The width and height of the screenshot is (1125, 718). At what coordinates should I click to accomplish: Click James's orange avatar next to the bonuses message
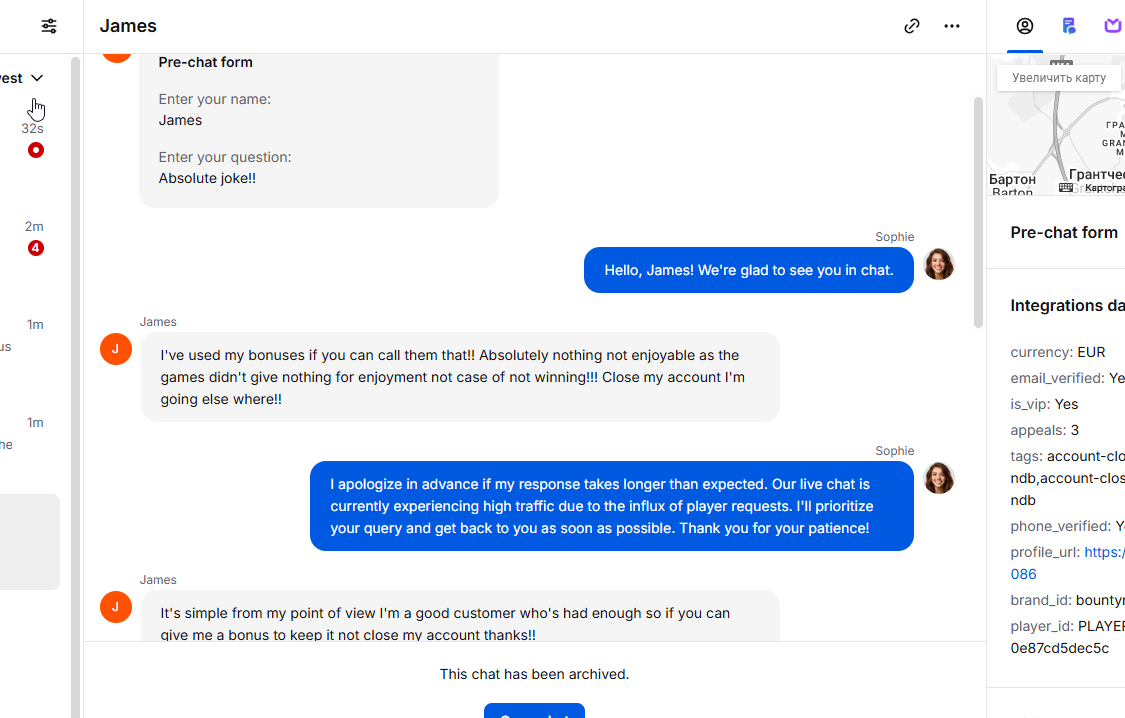[x=116, y=349]
